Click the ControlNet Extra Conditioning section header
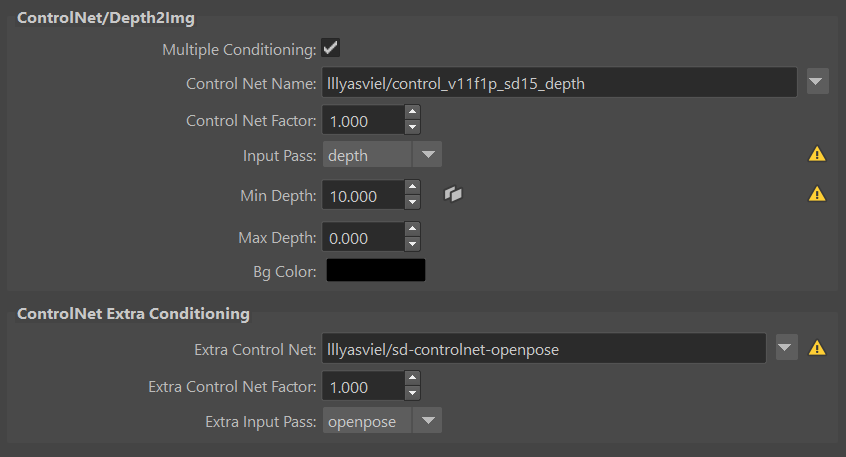The image size is (846, 457). 133,314
